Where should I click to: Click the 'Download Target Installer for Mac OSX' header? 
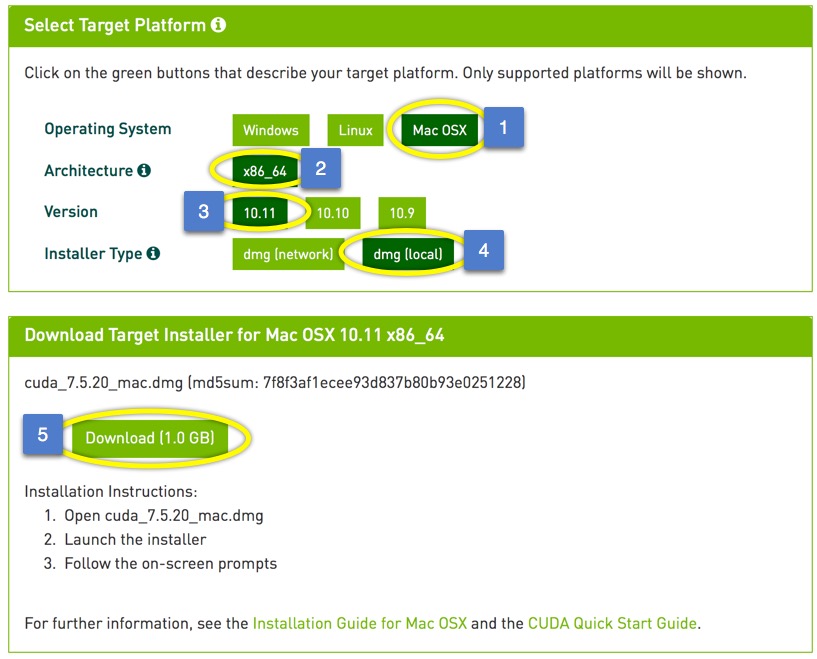234,334
